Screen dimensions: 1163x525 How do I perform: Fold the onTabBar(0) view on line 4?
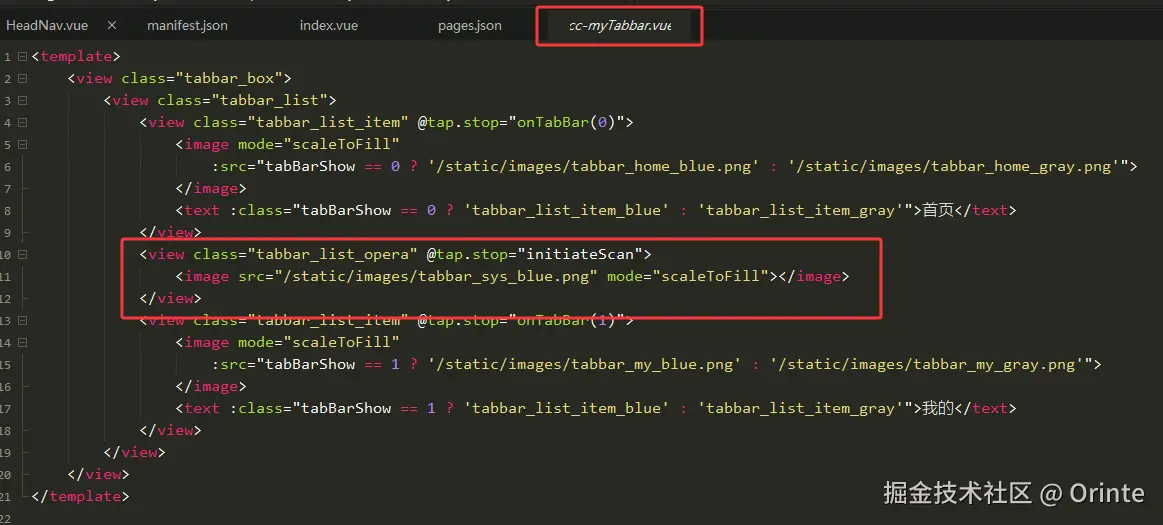coord(22,122)
